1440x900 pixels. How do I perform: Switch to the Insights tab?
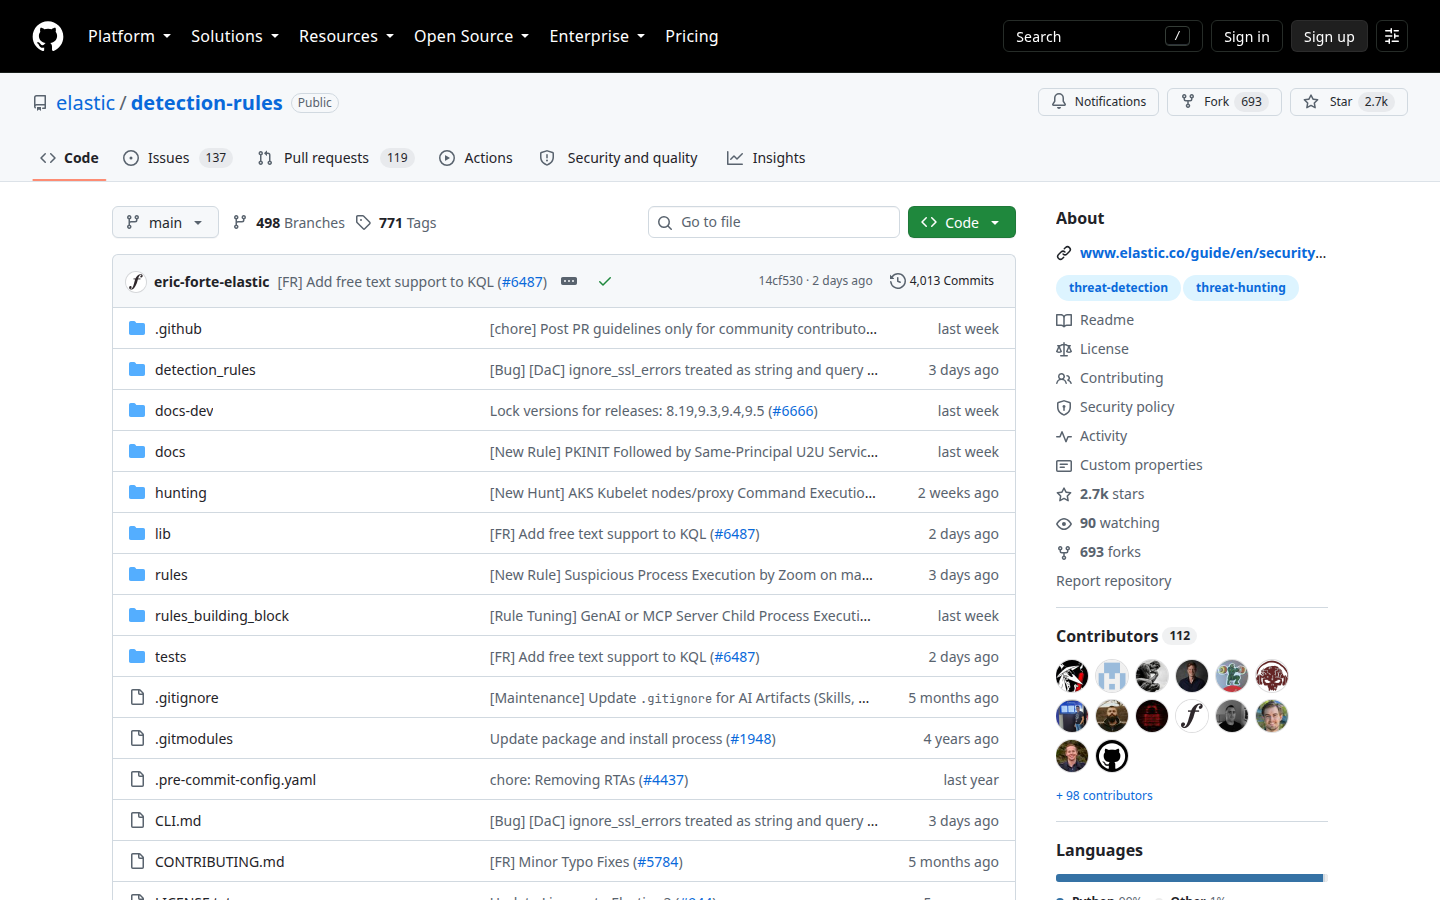(x=766, y=158)
